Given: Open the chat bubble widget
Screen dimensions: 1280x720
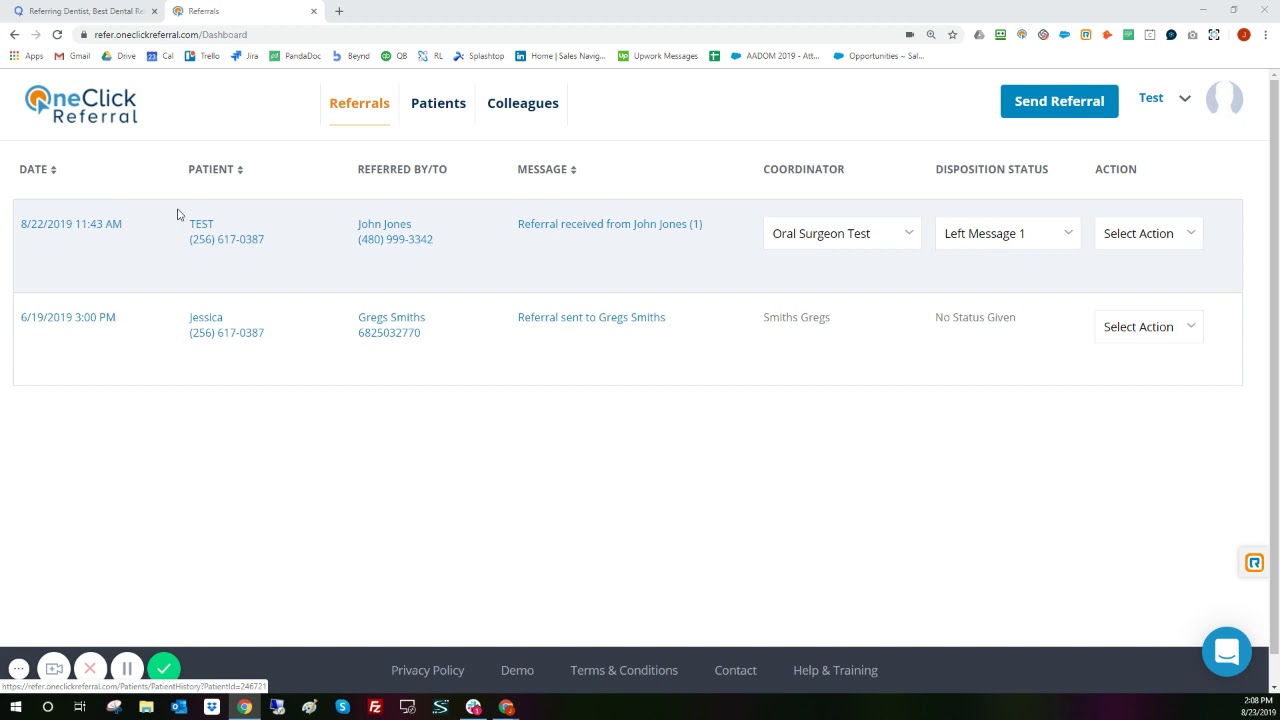Looking at the screenshot, I should 1227,652.
